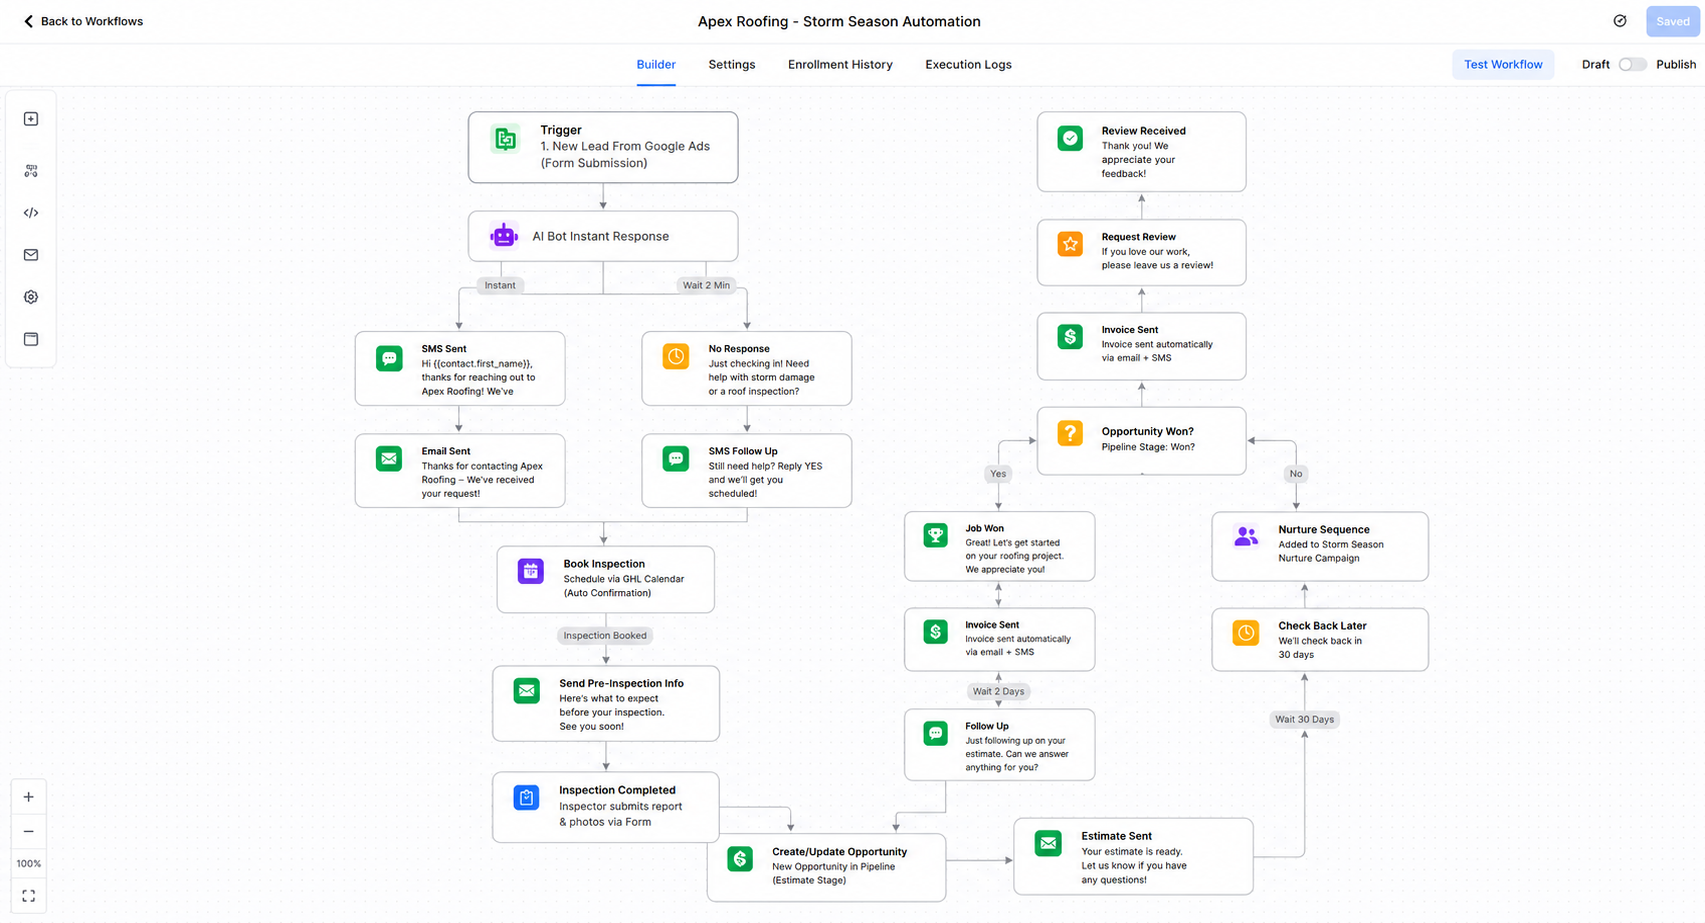Click the Estimate Sent node title
This screenshot has height=923, width=1705.
[x=1116, y=836]
